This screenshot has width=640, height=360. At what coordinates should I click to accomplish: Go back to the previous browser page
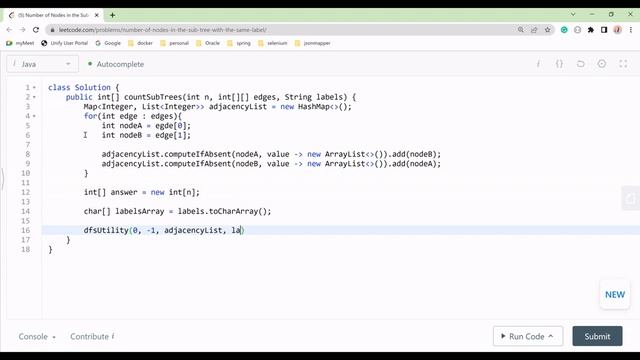[9, 30]
